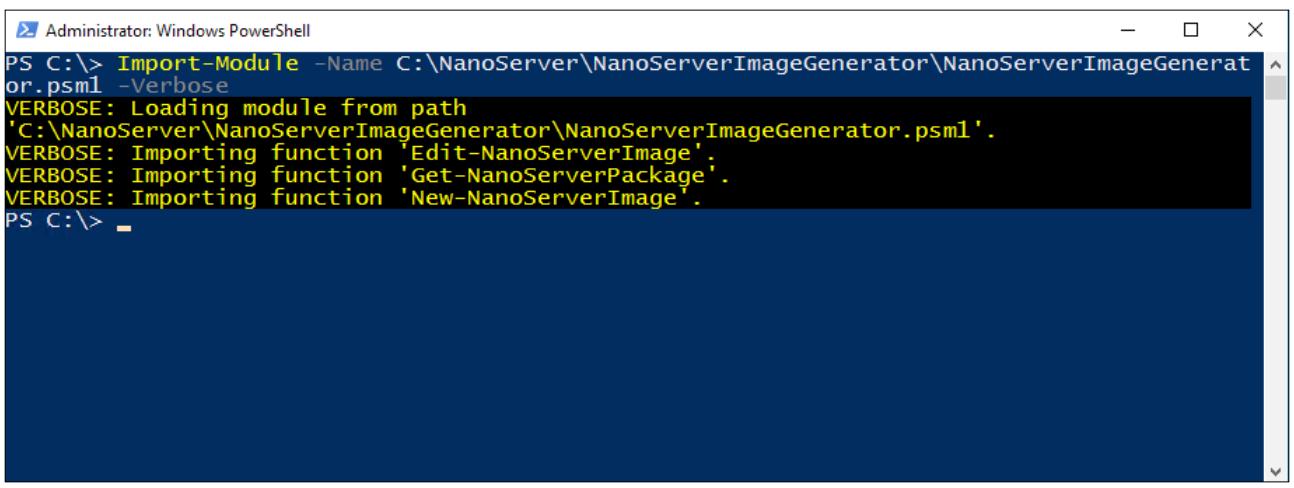Click the blinking cursor at the last prompt

point(124,228)
